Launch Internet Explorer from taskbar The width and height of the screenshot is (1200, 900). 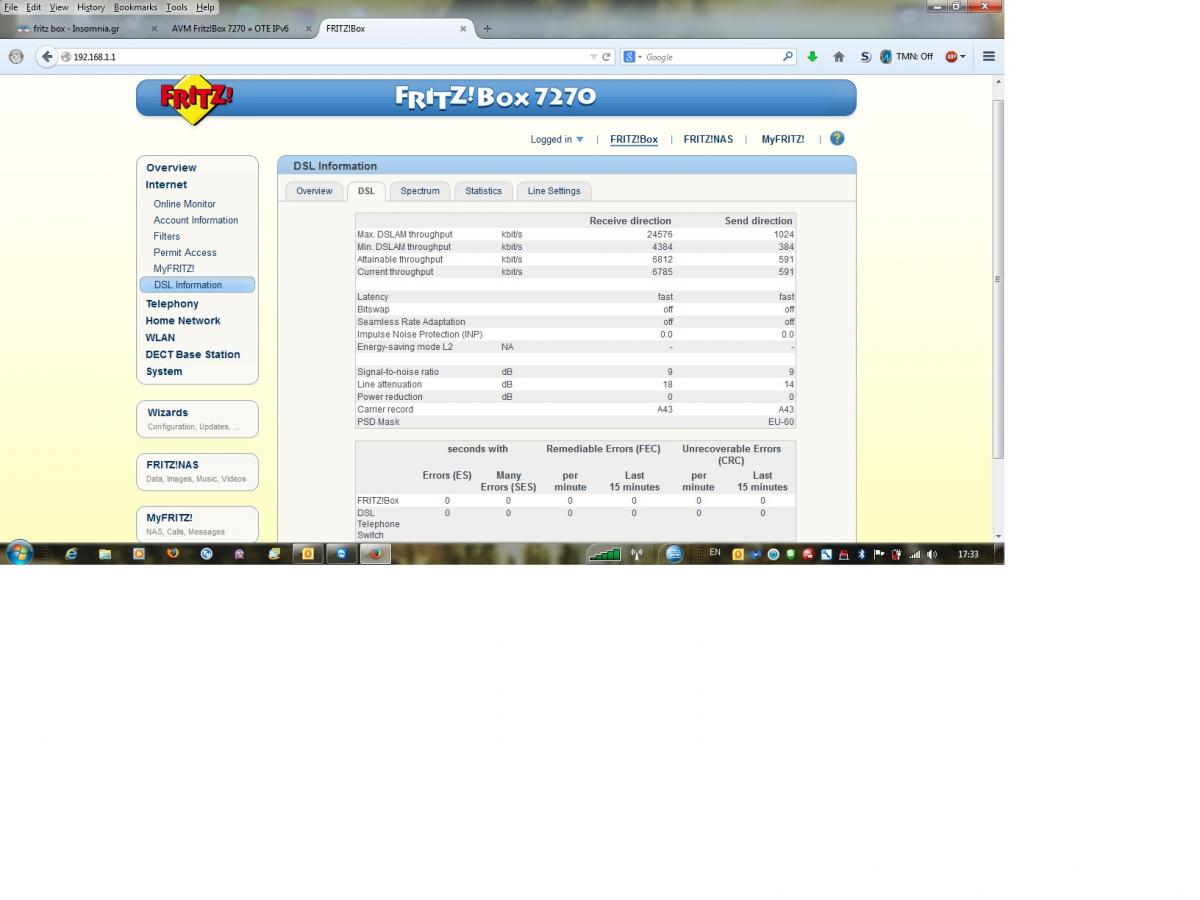pos(71,553)
